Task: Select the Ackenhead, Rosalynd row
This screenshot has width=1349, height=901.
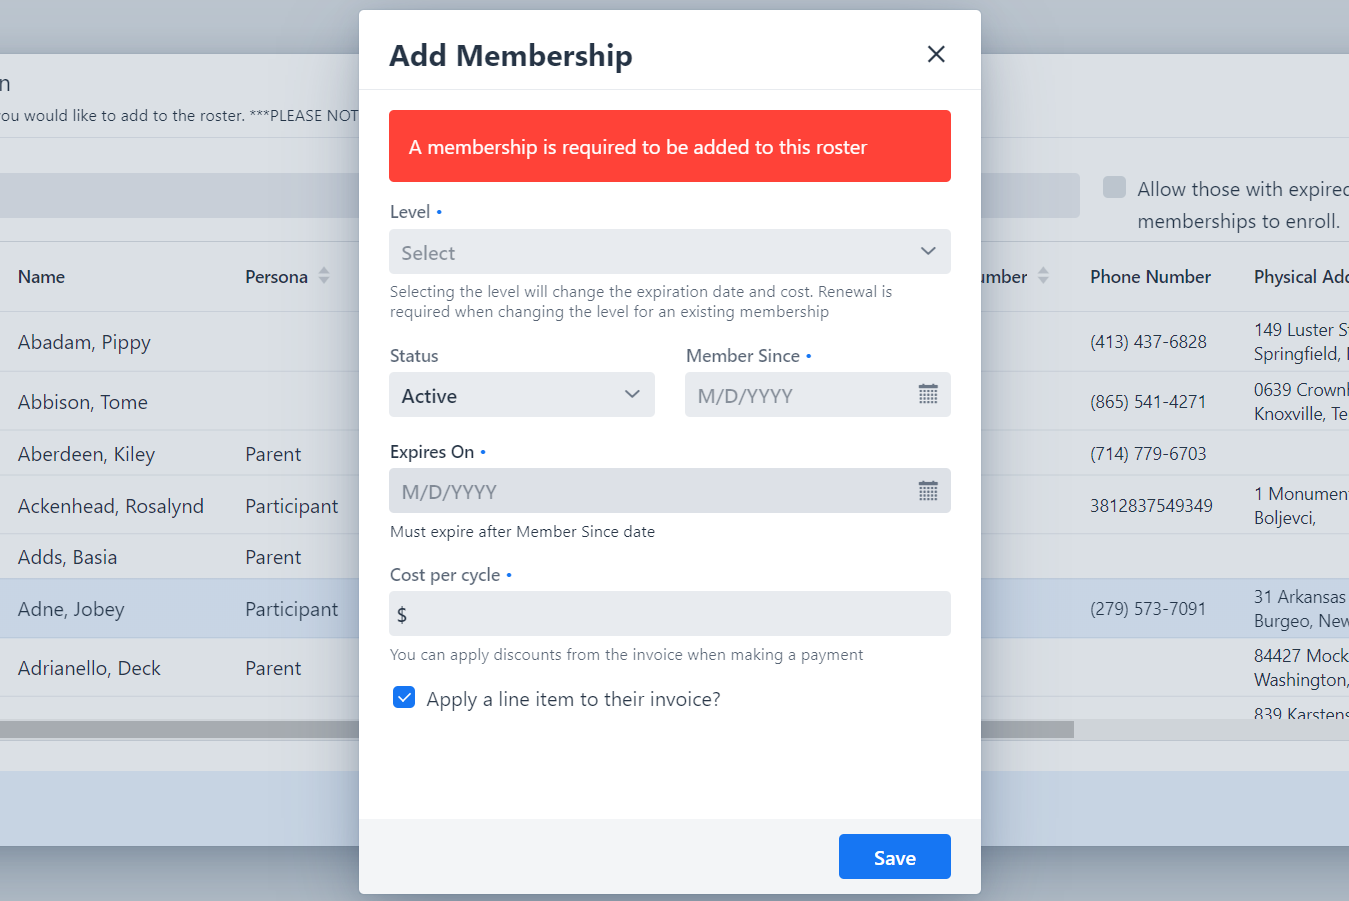Action: [x=110, y=506]
